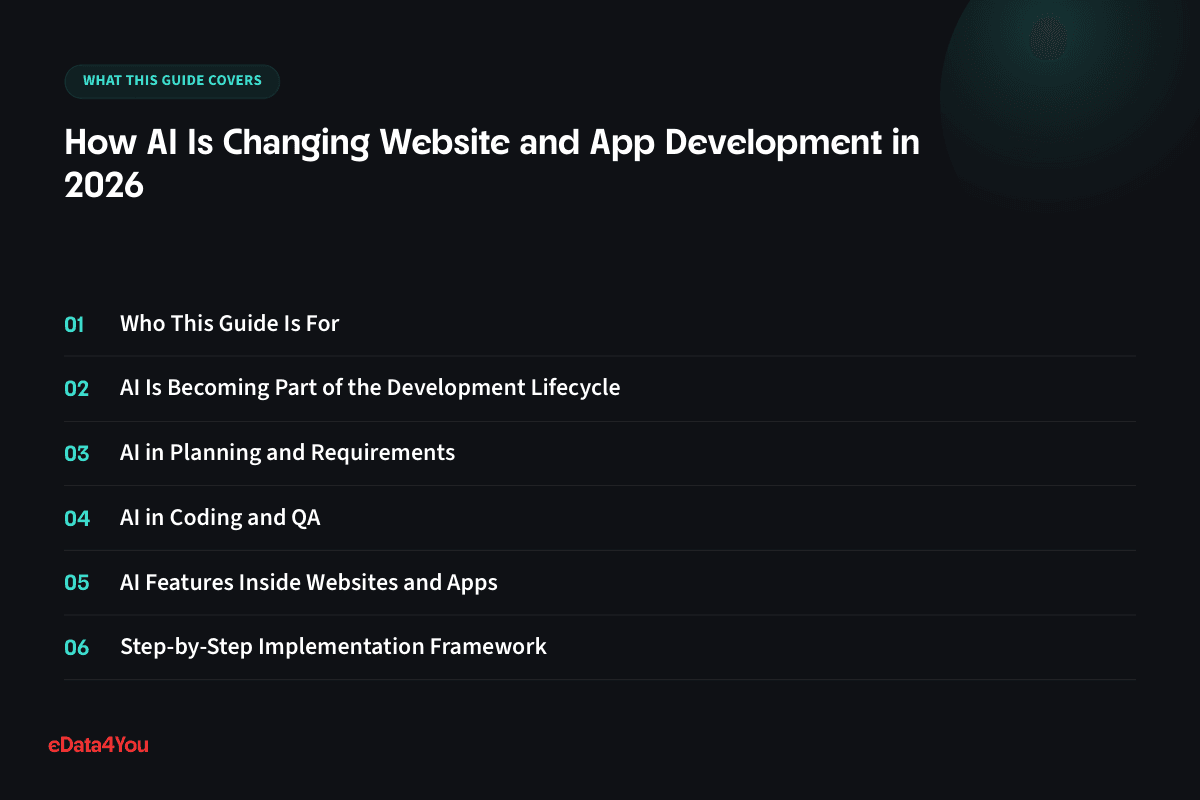Click the number 05 label
The height and width of the screenshot is (800, 1200).
77,582
